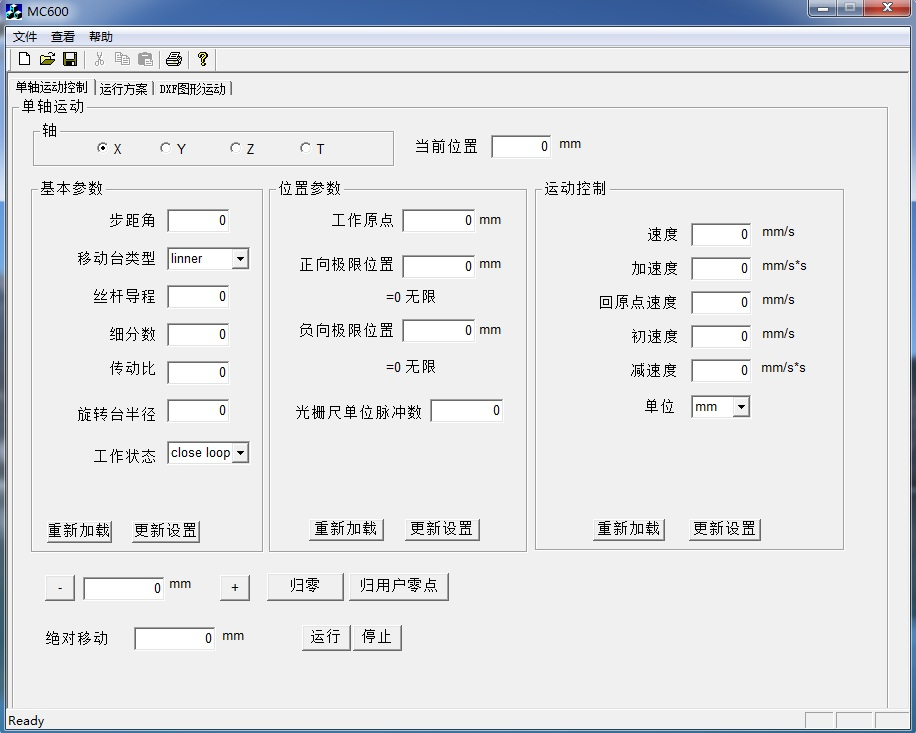This screenshot has height=733, width=916.
Task: Select the T axis radio button
Action: pyautogui.click(x=306, y=148)
